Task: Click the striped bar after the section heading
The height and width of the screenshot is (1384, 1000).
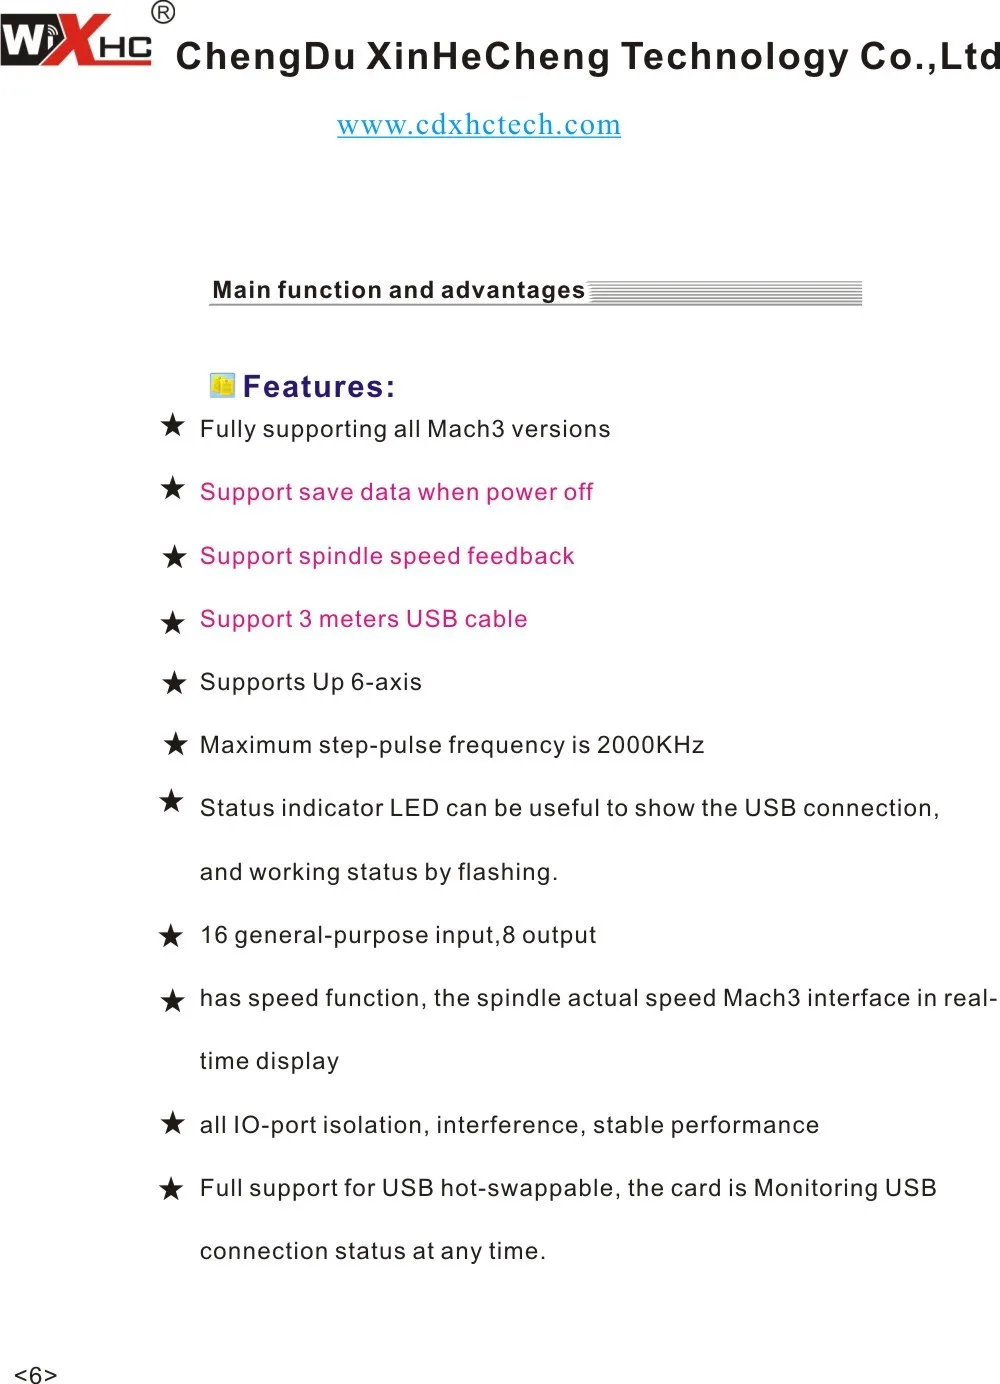Action: point(725,292)
